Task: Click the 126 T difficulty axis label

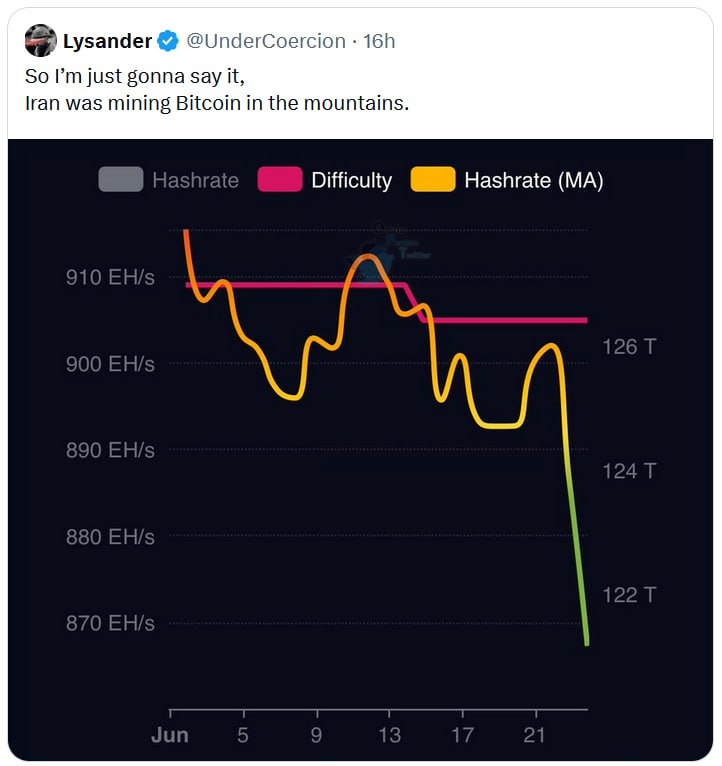Action: (x=629, y=347)
